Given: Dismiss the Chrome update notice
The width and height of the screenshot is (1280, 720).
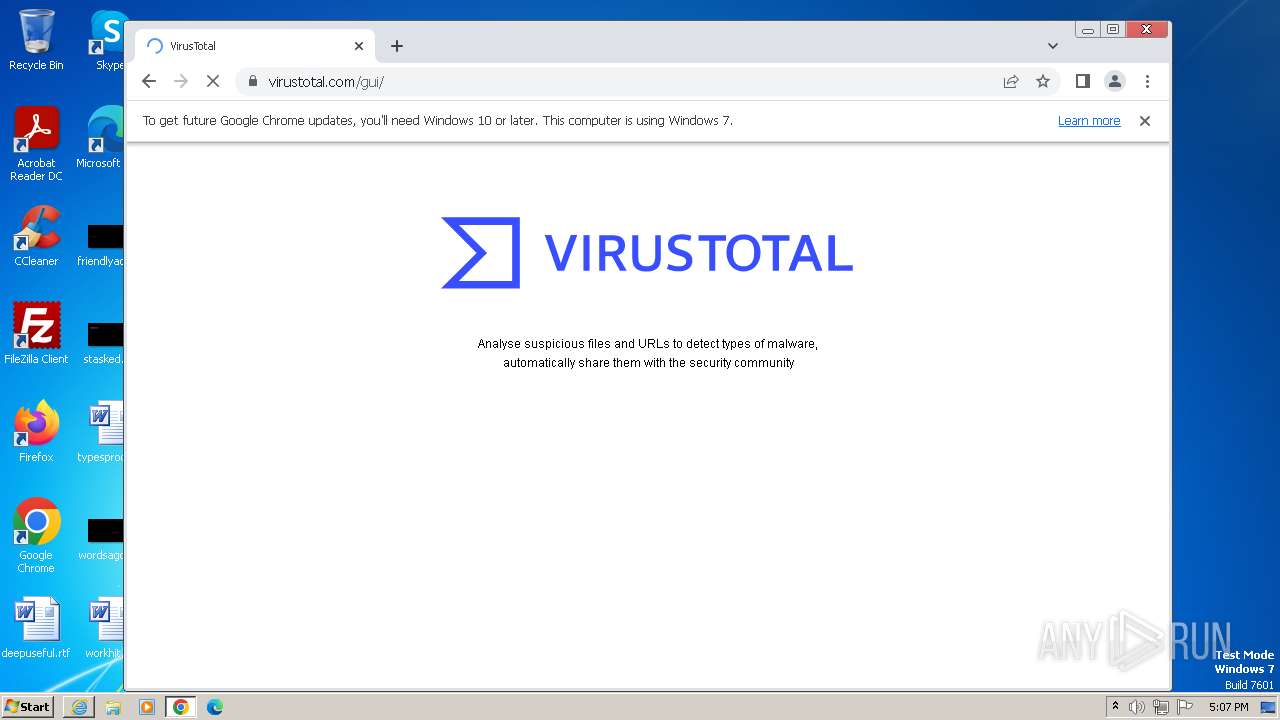Looking at the screenshot, I should point(1145,121).
